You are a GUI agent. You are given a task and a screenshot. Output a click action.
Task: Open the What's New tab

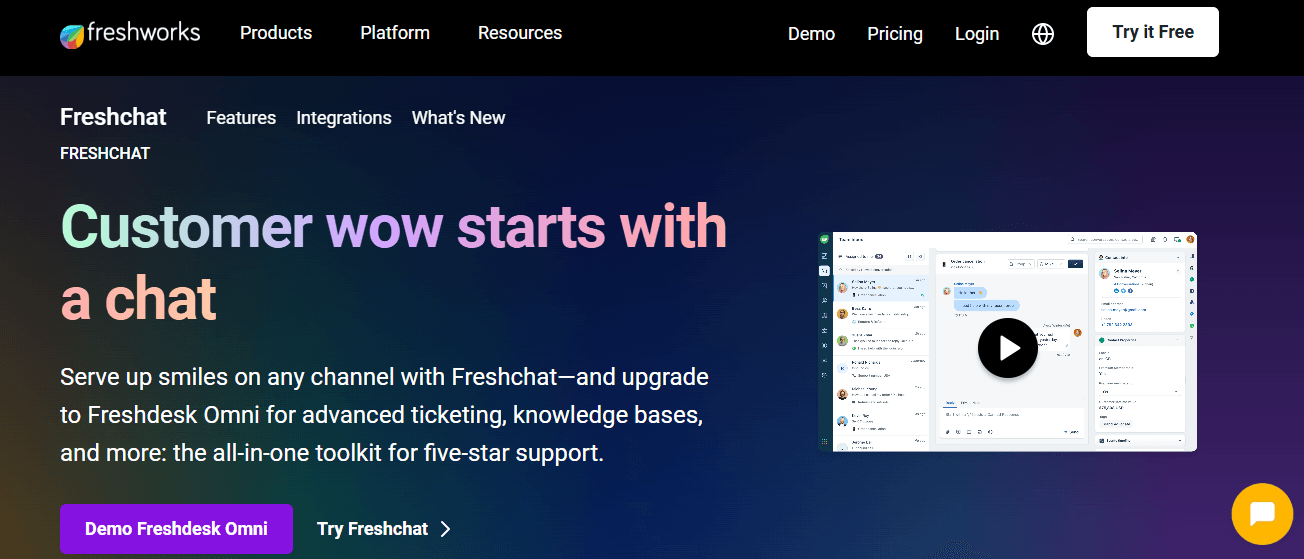coord(459,118)
